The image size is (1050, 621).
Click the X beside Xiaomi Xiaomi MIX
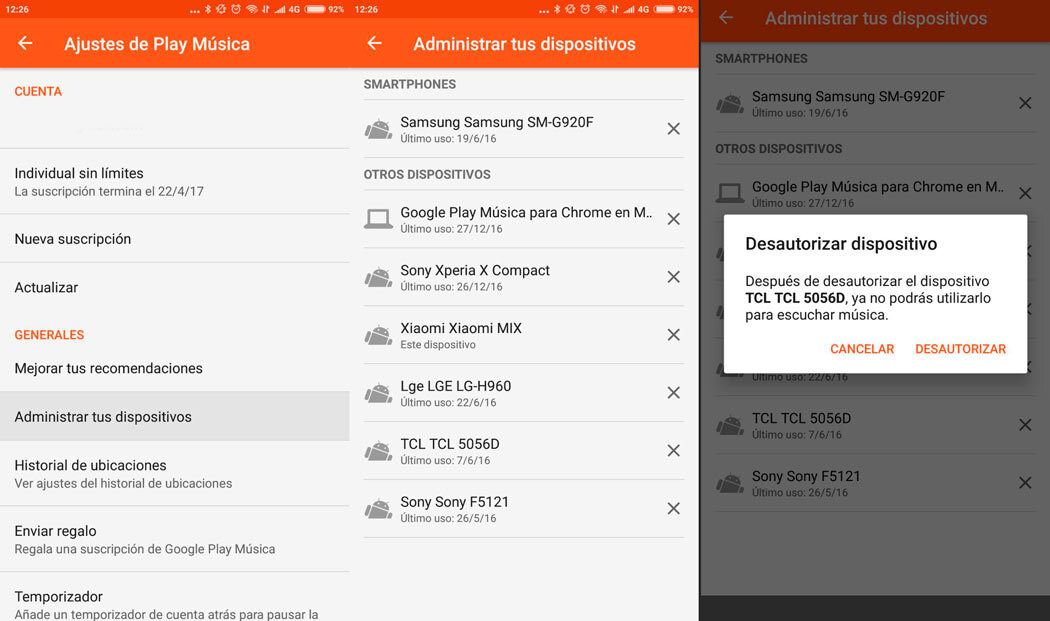click(673, 335)
